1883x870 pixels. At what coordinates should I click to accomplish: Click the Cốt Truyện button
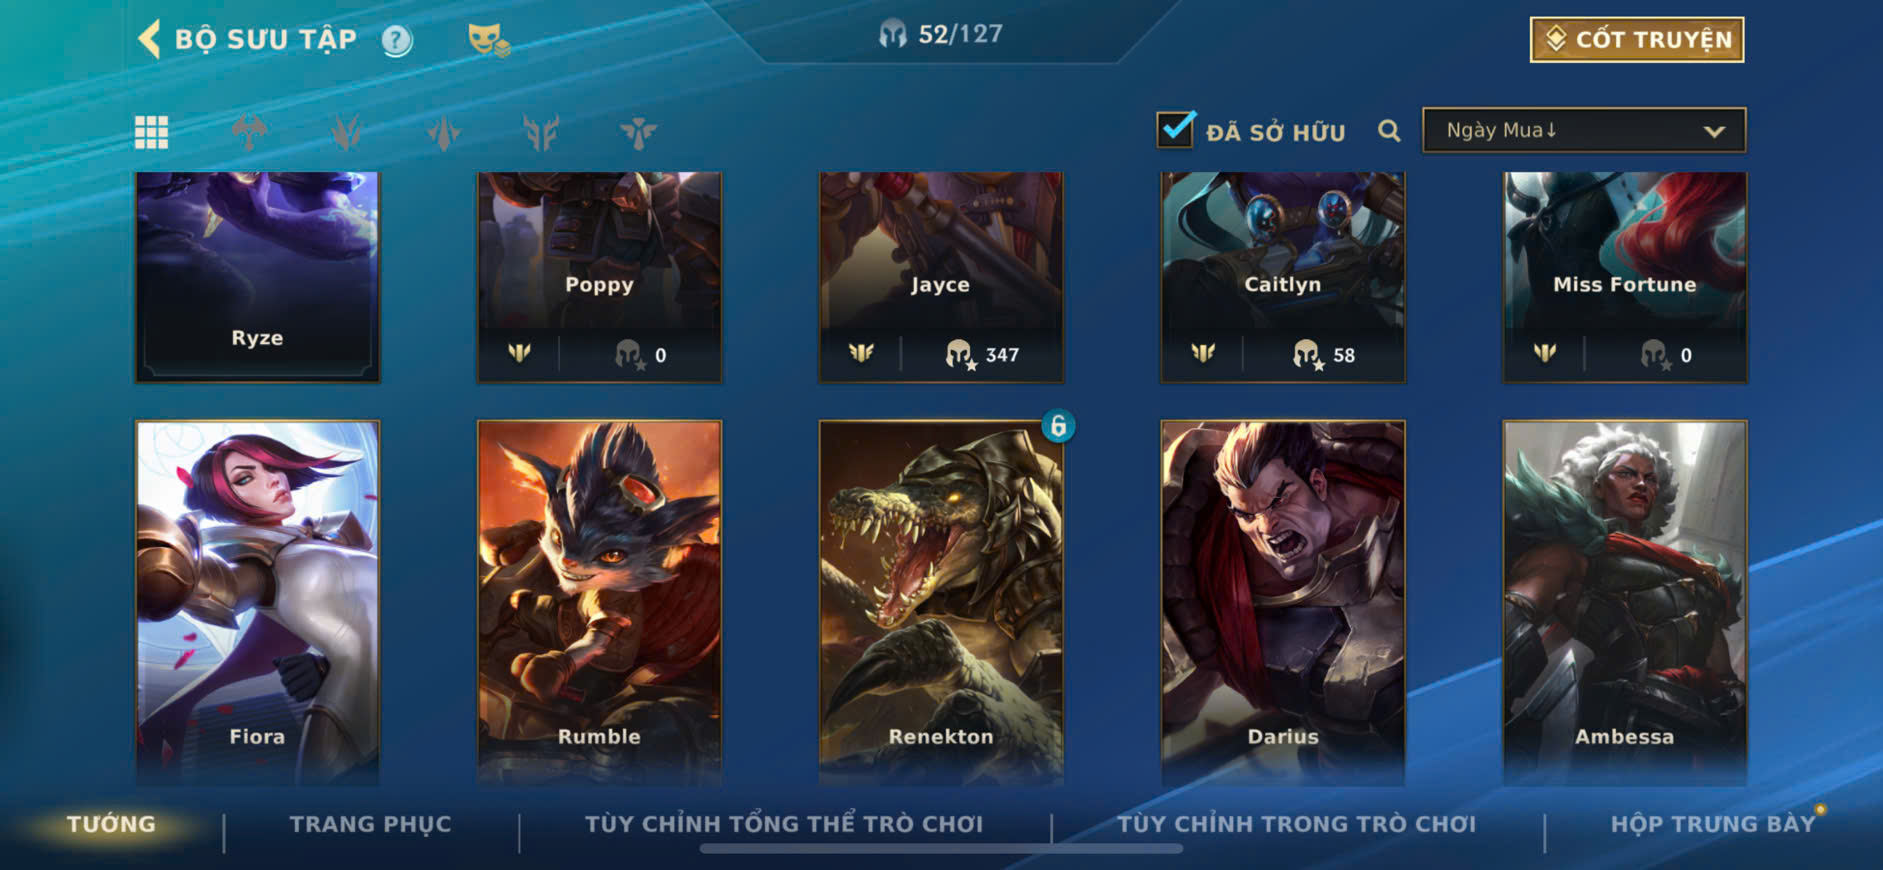[x=1637, y=40]
